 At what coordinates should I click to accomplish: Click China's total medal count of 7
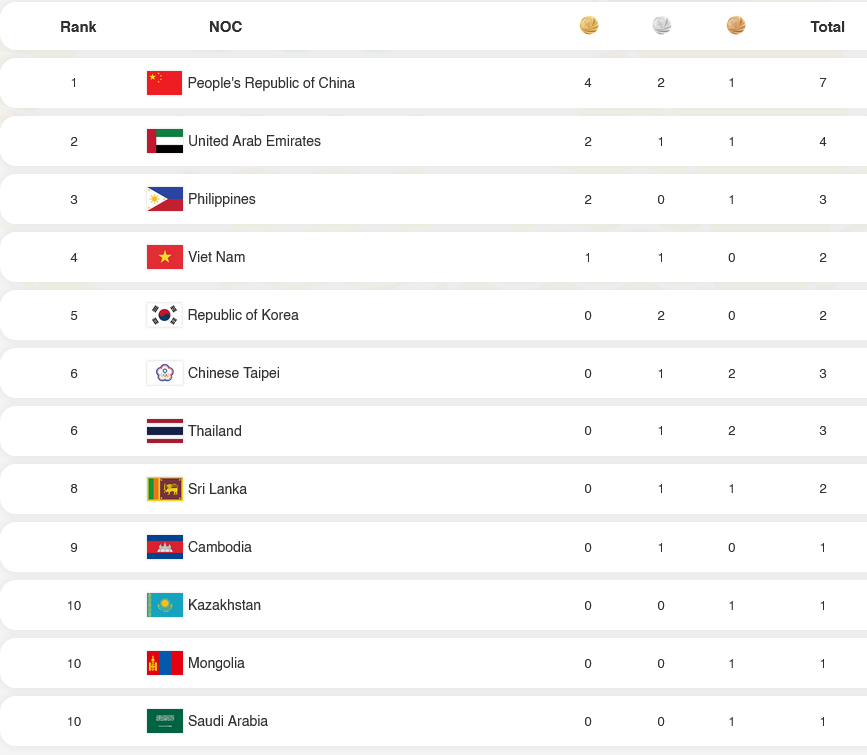point(823,83)
